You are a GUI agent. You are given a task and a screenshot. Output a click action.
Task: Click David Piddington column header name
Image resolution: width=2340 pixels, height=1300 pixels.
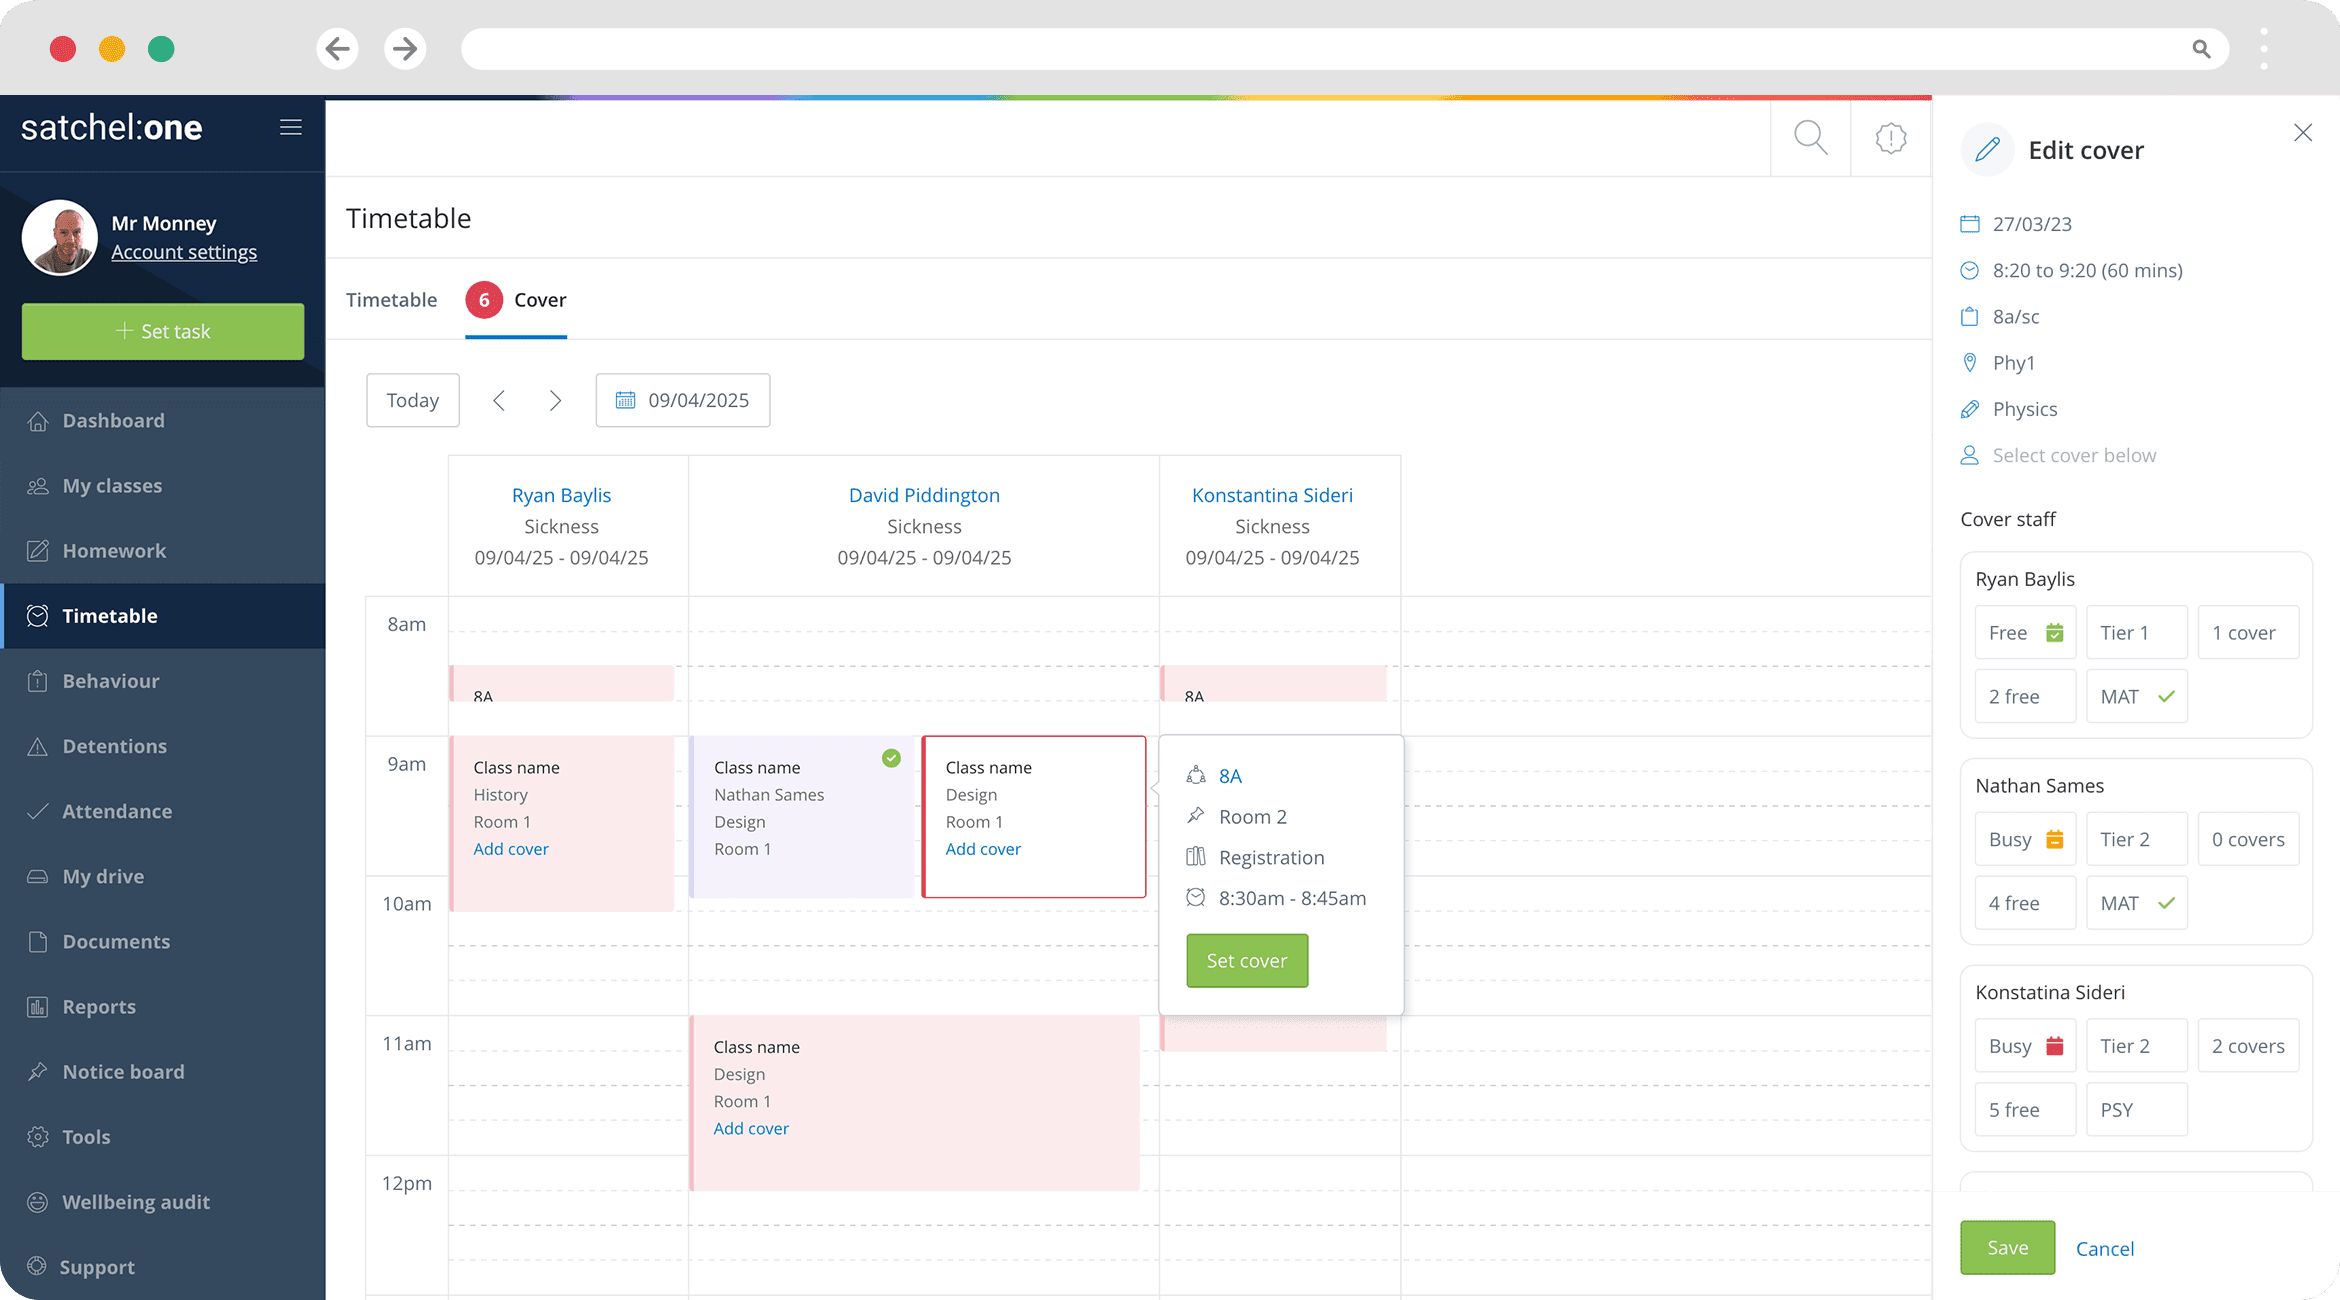[x=924, y=495]
